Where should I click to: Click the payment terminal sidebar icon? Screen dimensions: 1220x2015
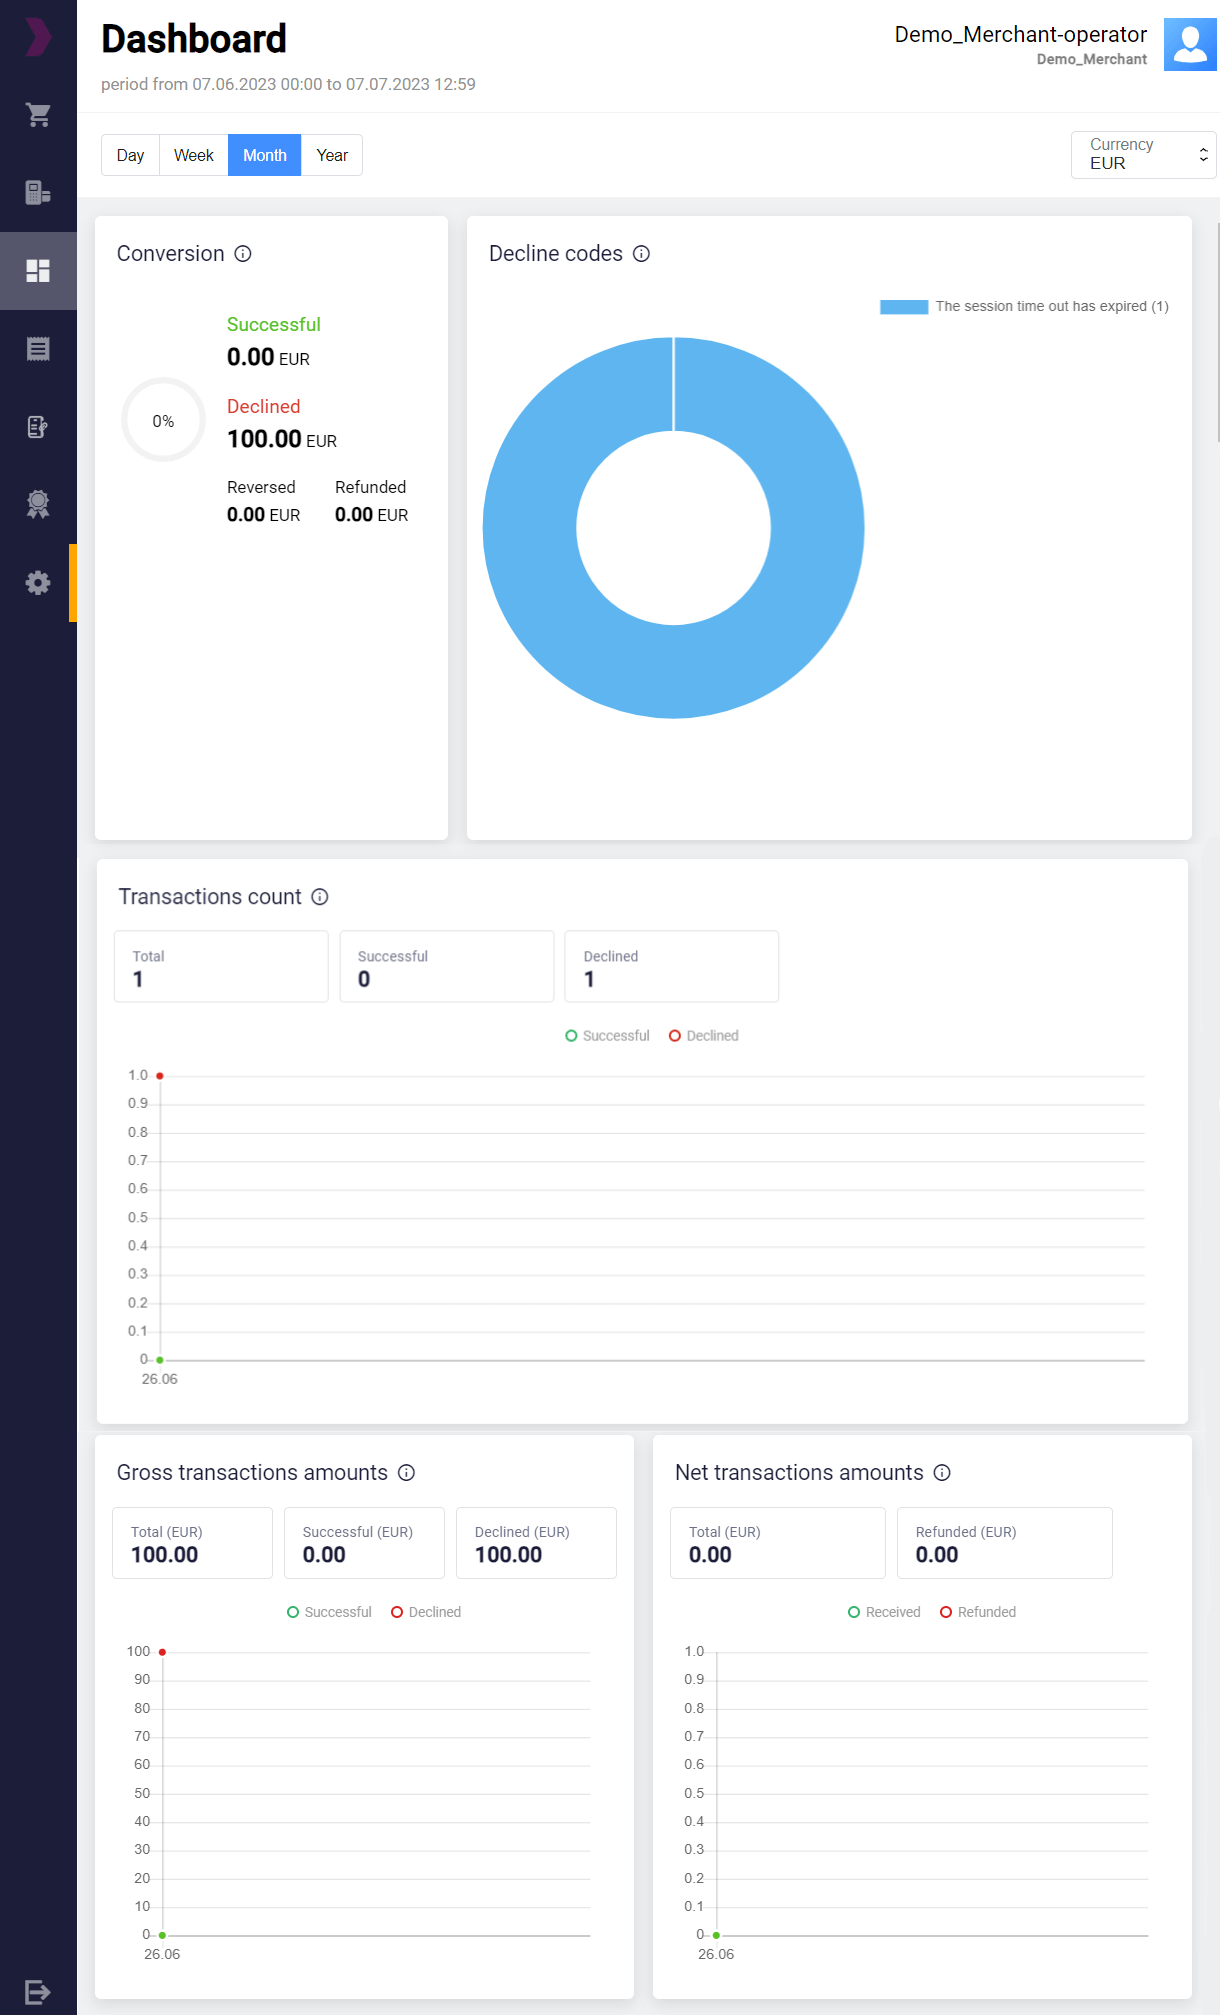click(x=38, y=193)
